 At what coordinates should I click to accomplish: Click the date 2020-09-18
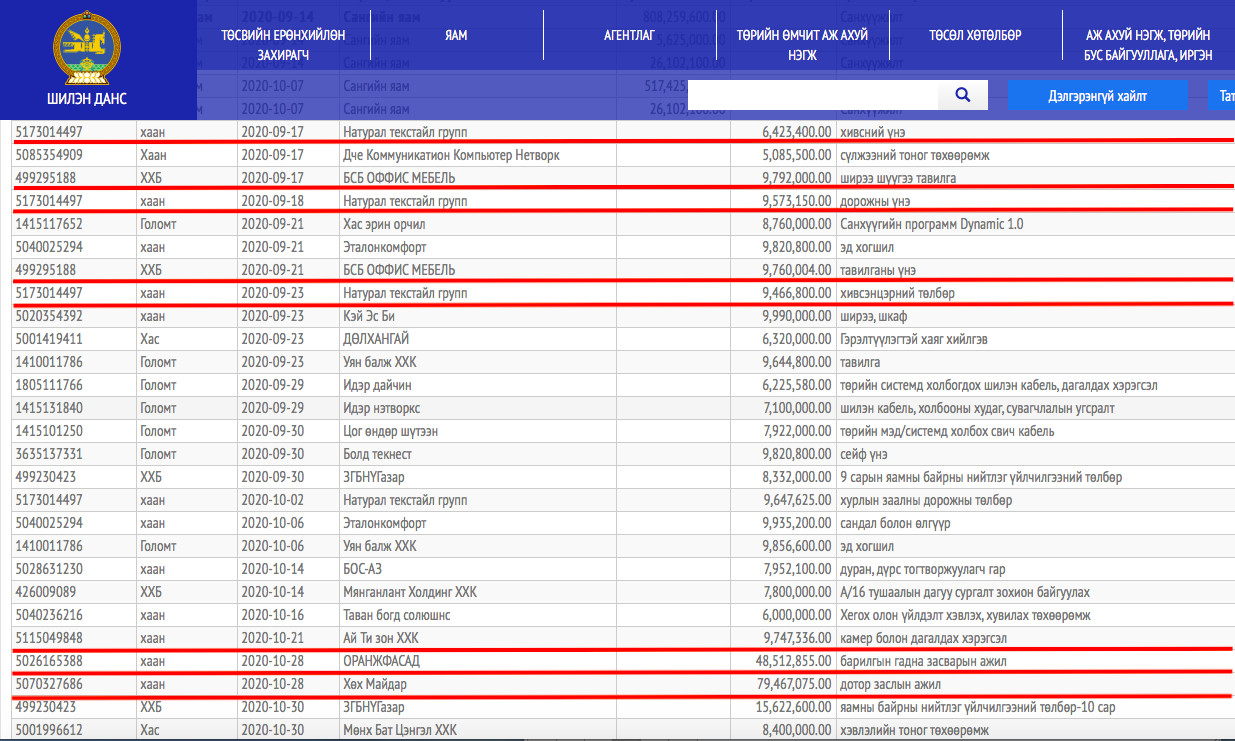[272, 201]
